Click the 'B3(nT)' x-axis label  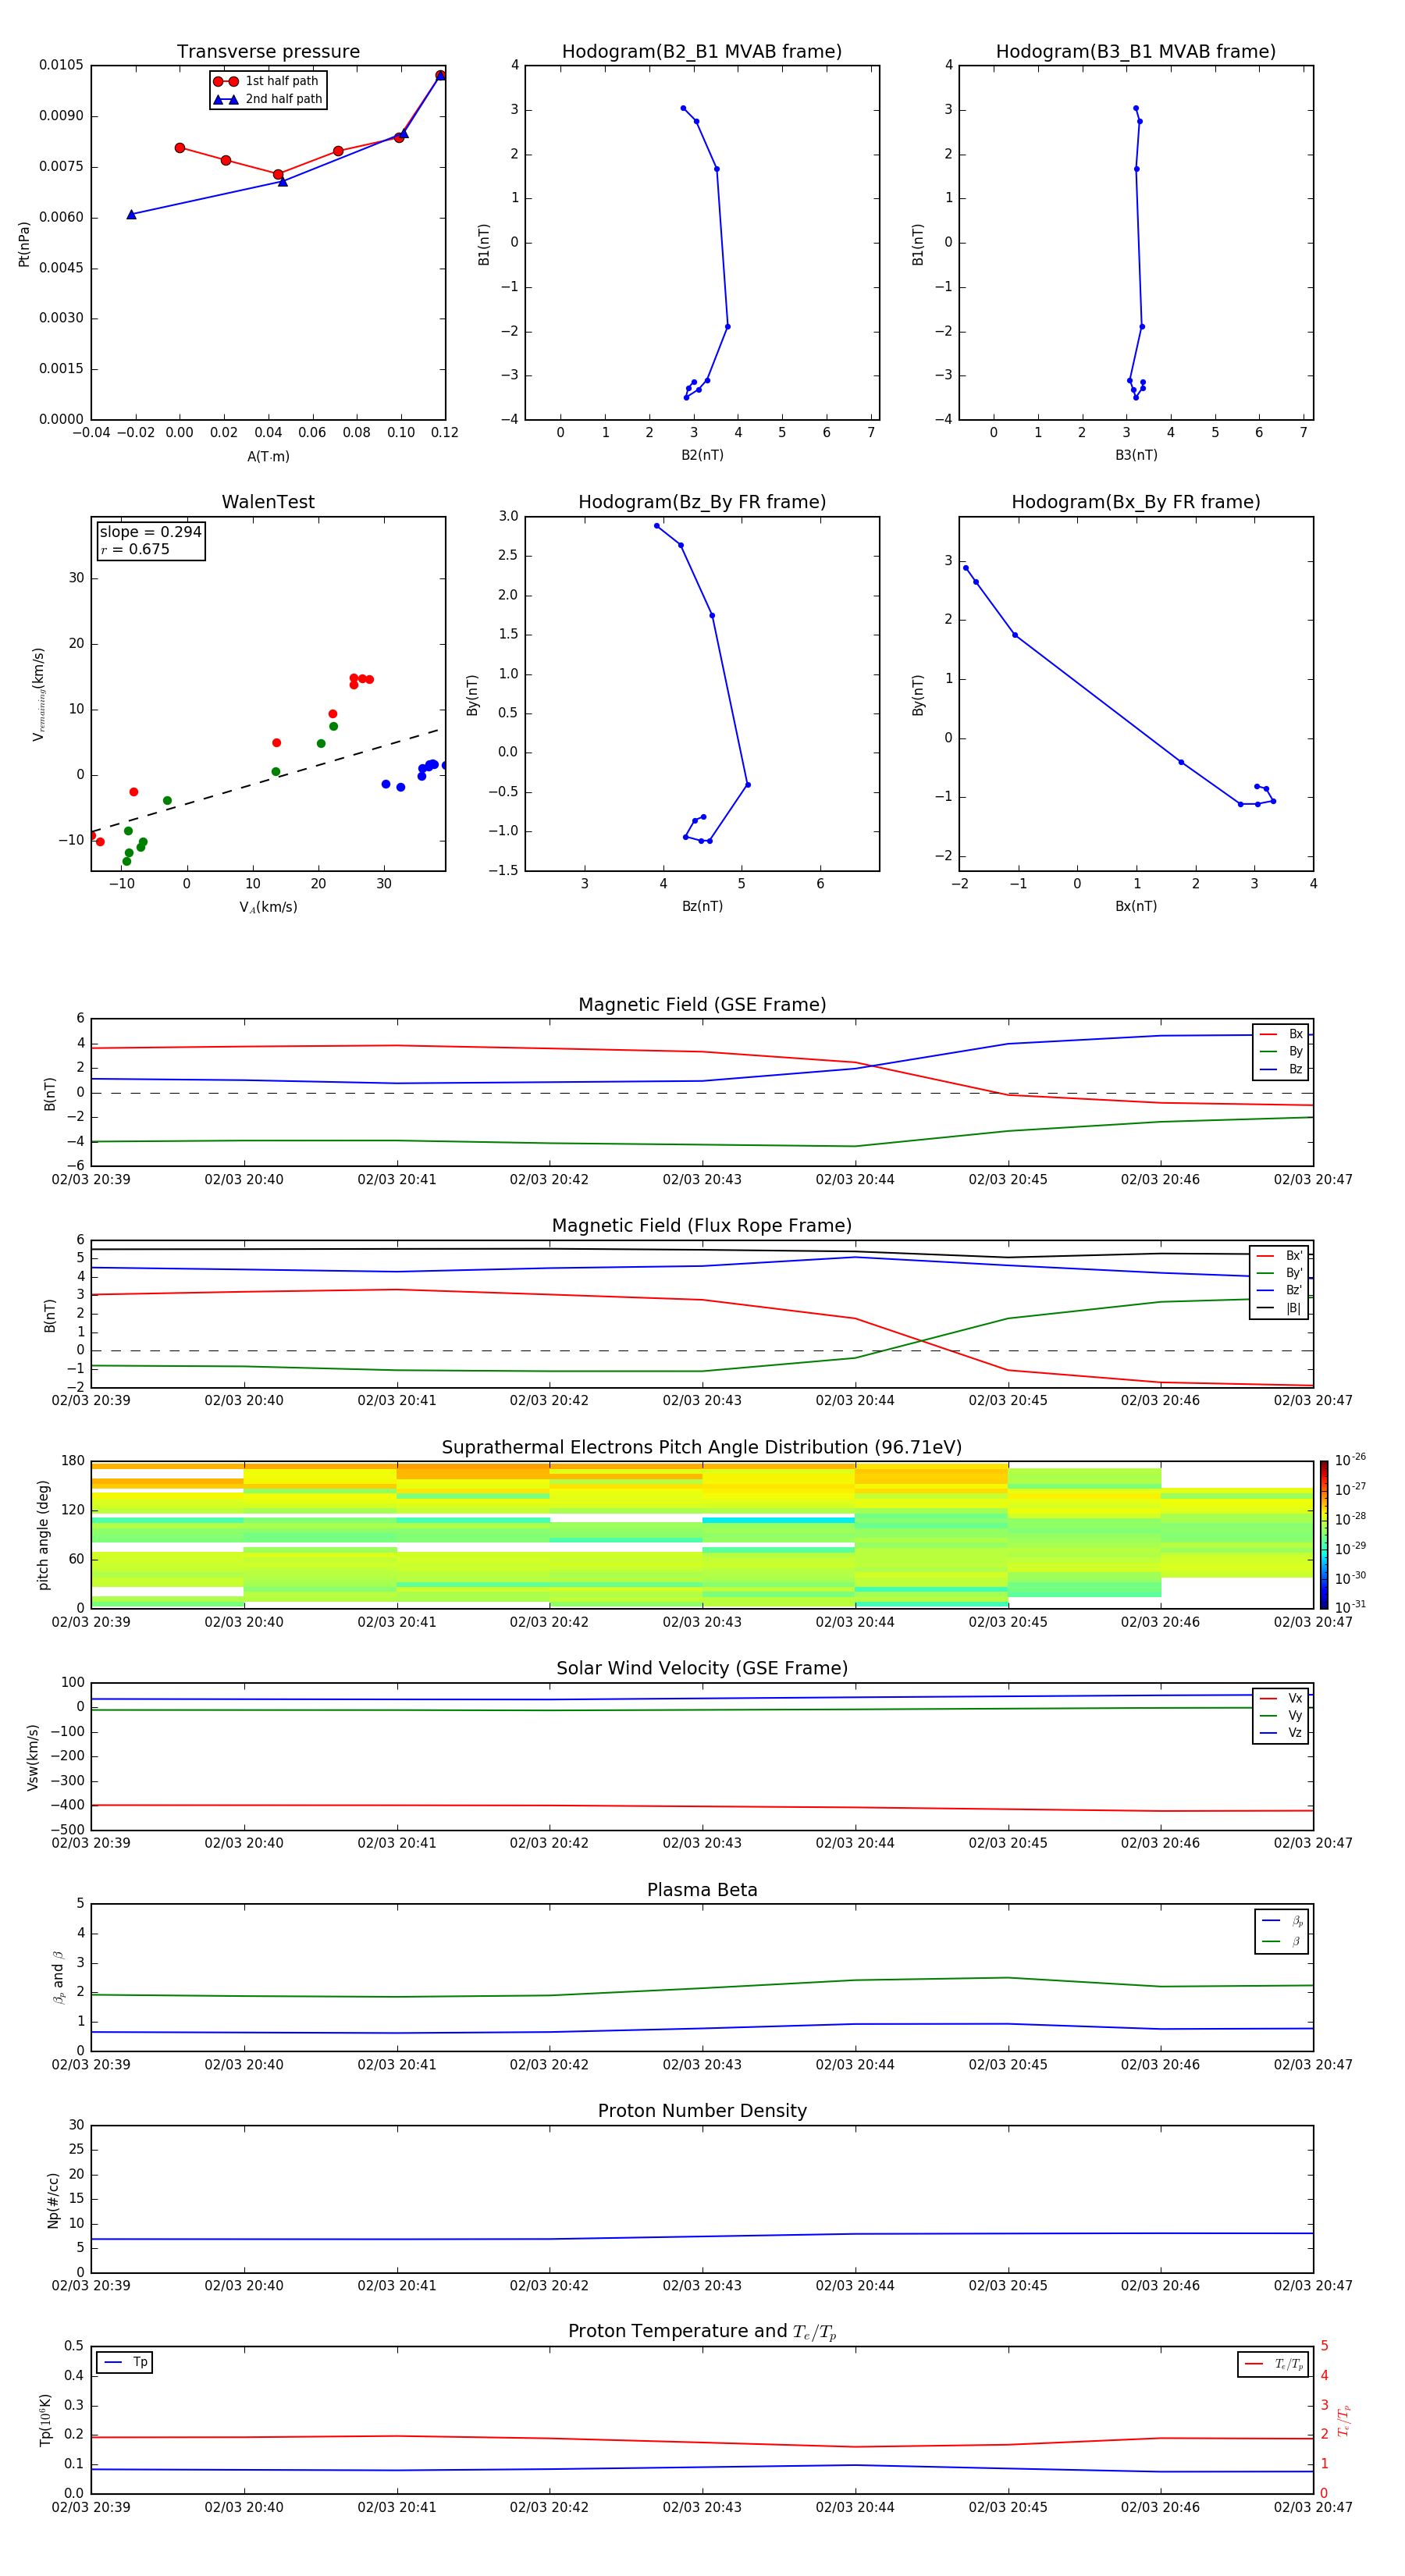[x=1136, y=455]
